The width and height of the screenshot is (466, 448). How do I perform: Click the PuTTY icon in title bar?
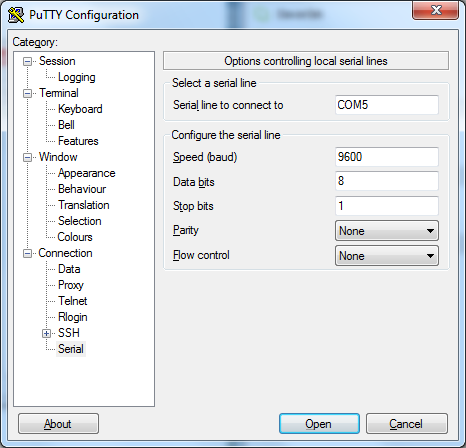click(x=16, y=15)
